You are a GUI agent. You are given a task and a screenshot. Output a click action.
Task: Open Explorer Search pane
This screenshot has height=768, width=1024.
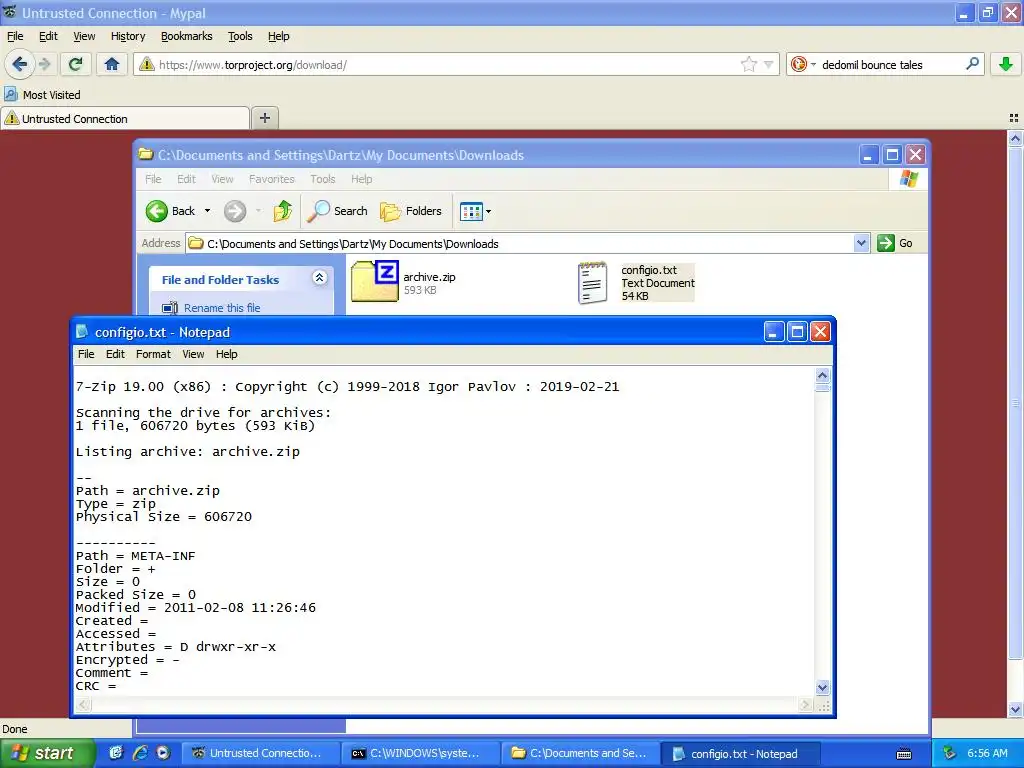tap(338, 211)
